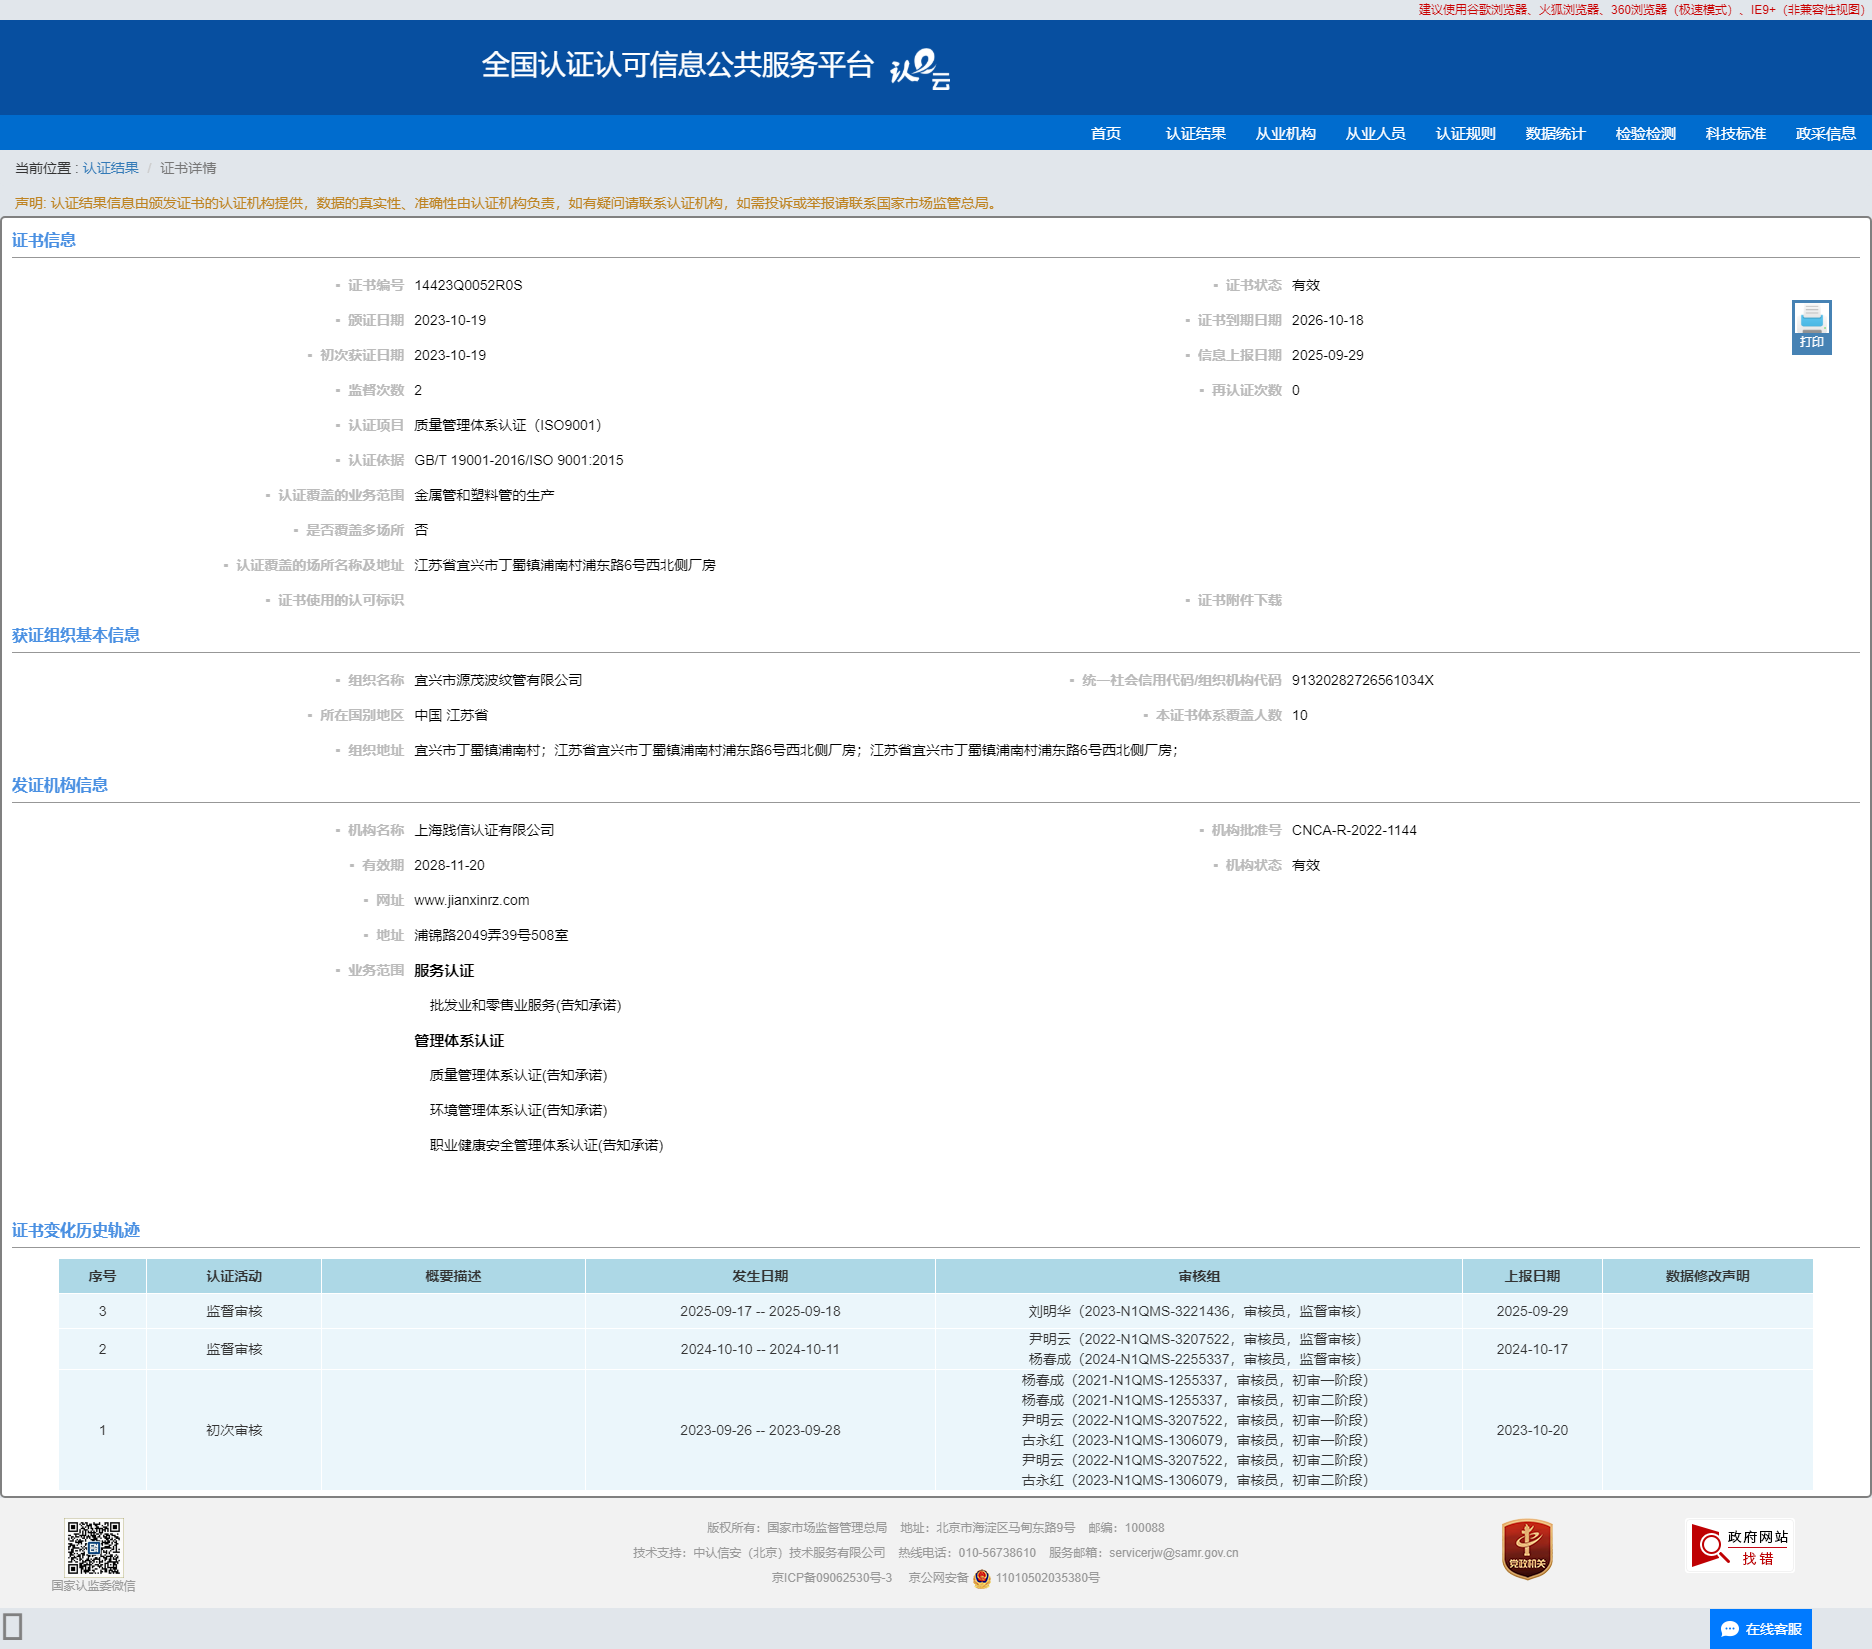Open the 认e云 logo in header

coord(919,69)
